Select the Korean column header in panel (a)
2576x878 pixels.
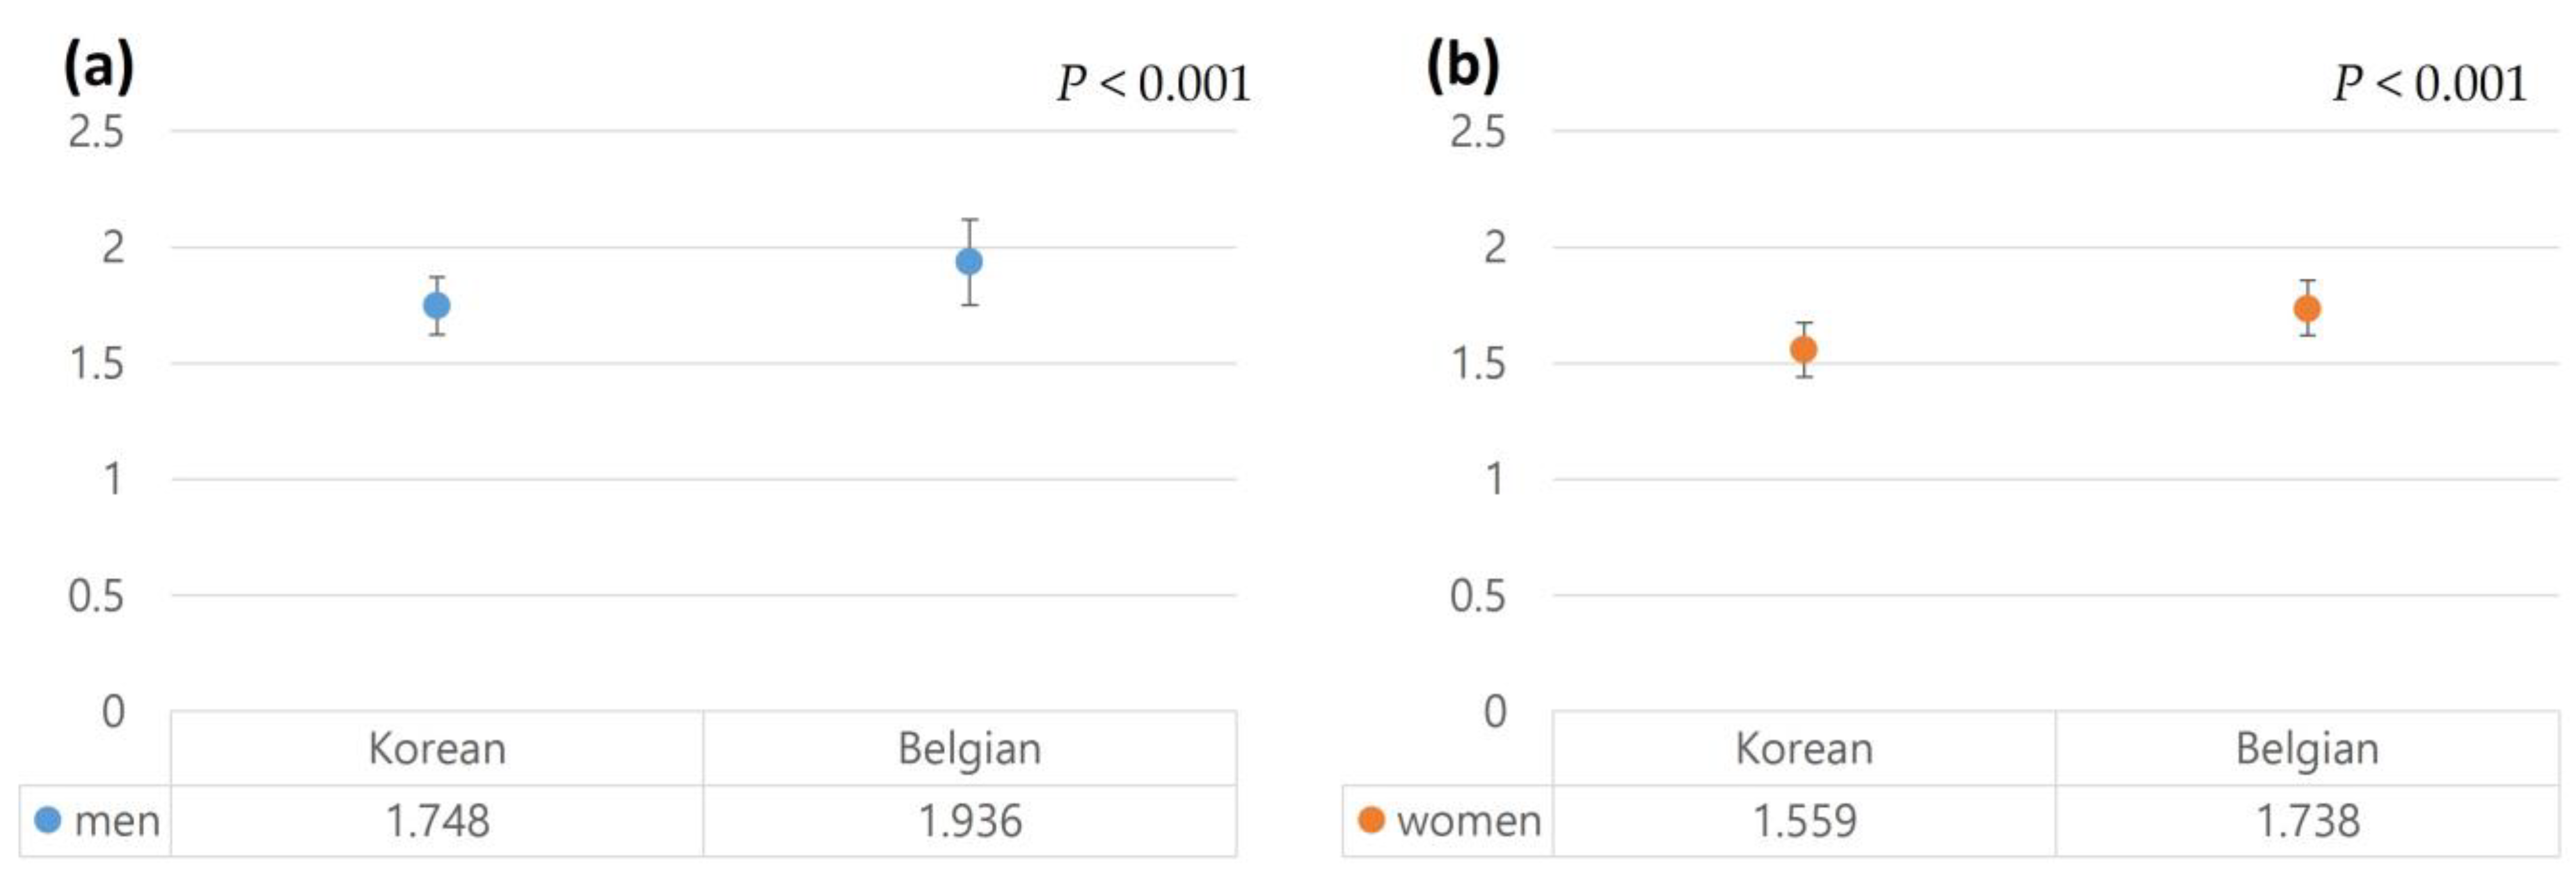pyautogui.click(x=437, y=748)
